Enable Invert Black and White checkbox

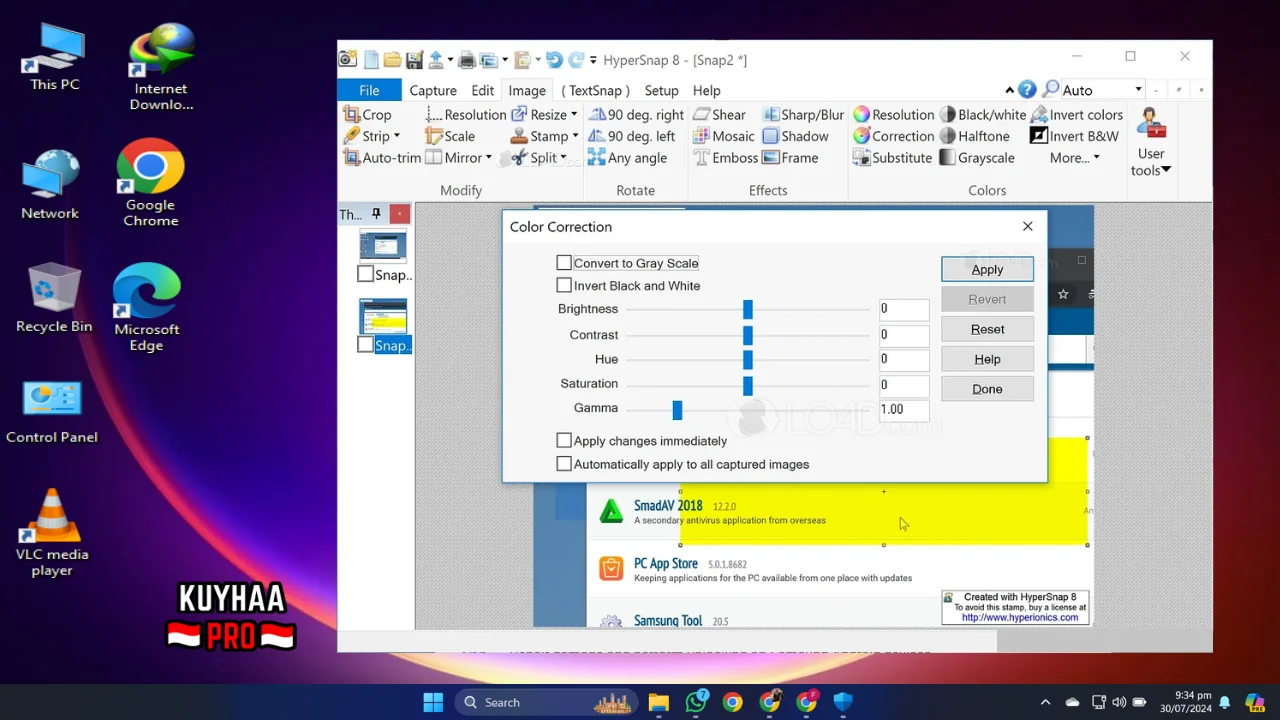coord(564,286)
